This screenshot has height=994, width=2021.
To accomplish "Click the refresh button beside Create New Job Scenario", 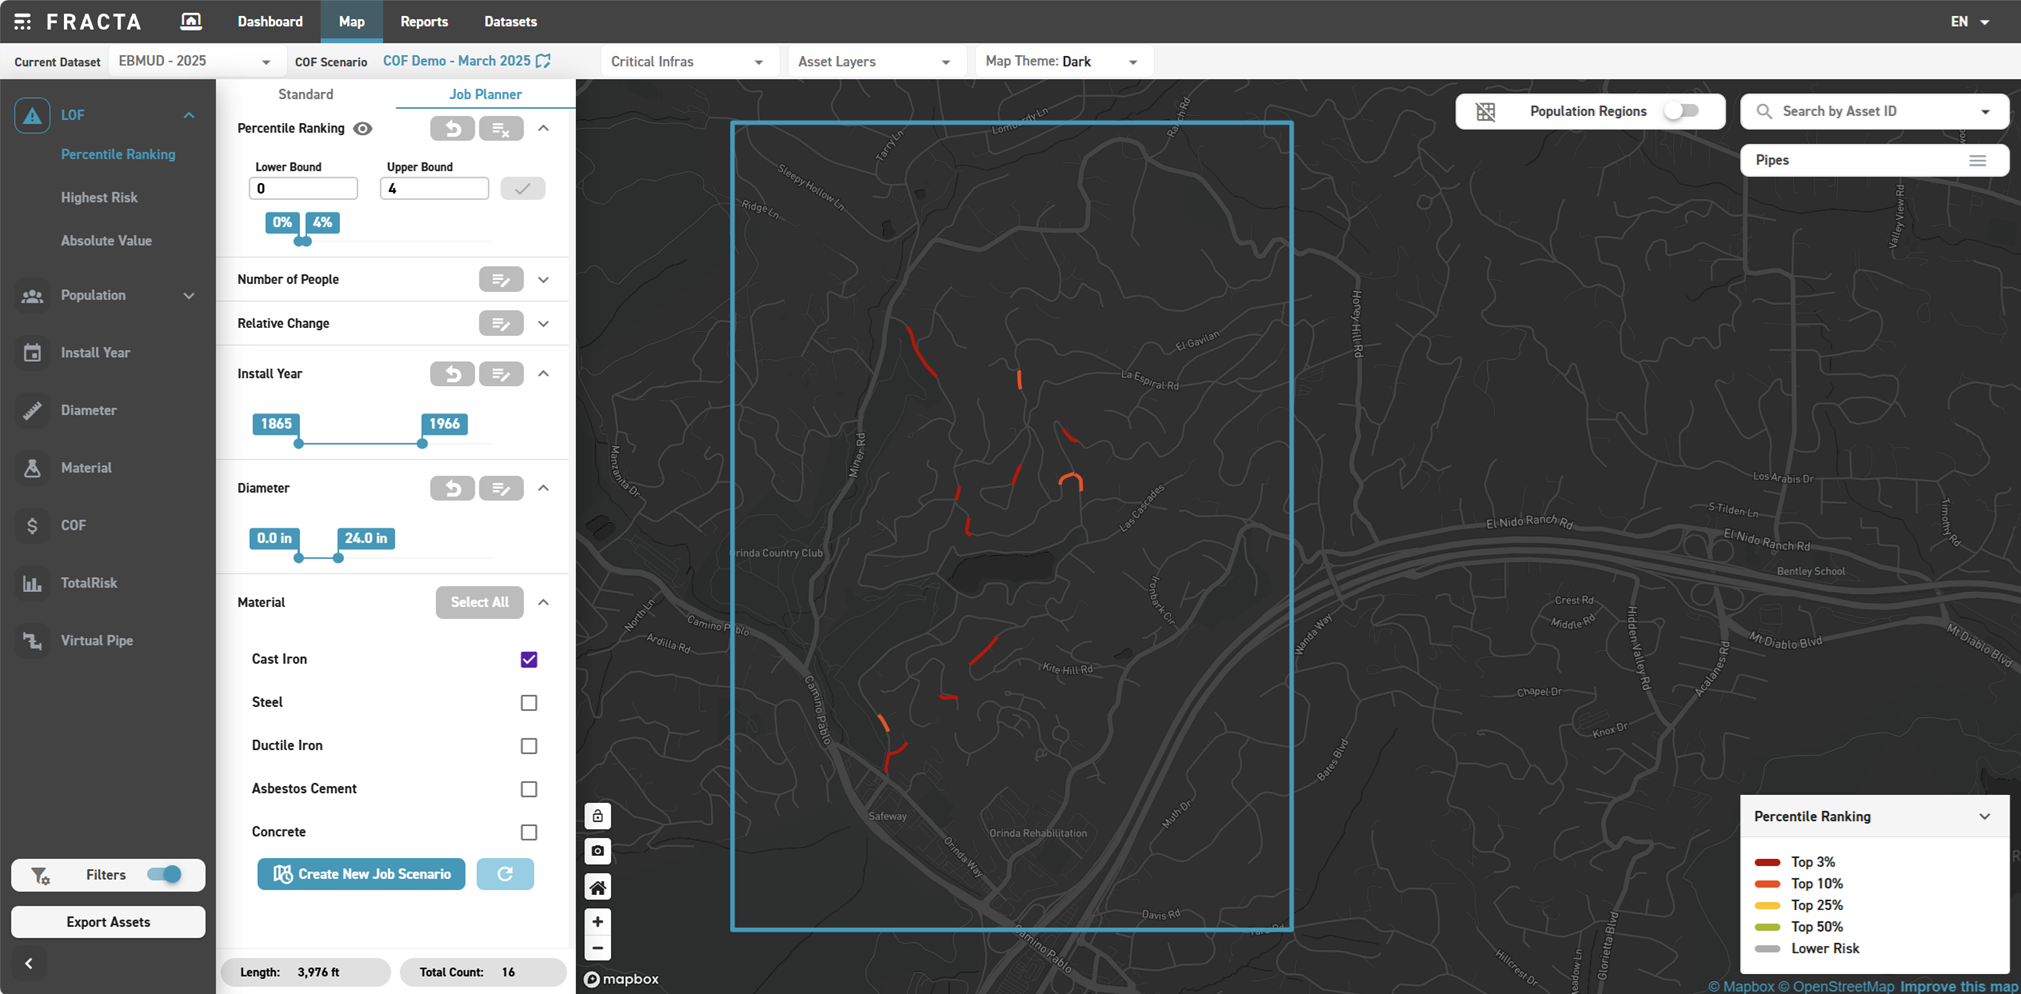I will (x=505, y=874).
